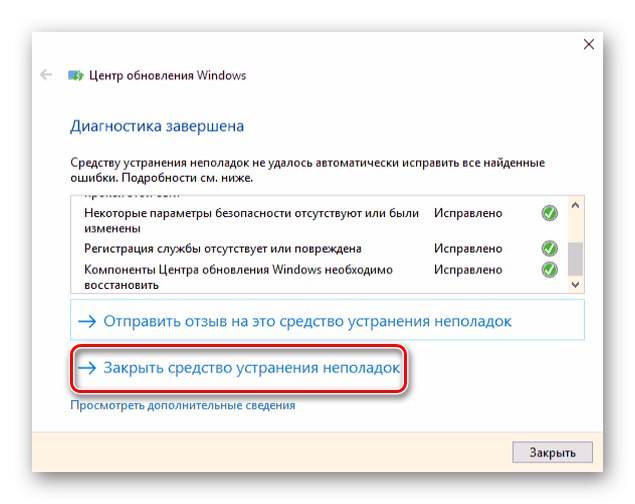Click the "Центр обновления Windows" title text

tap(167, 76)
